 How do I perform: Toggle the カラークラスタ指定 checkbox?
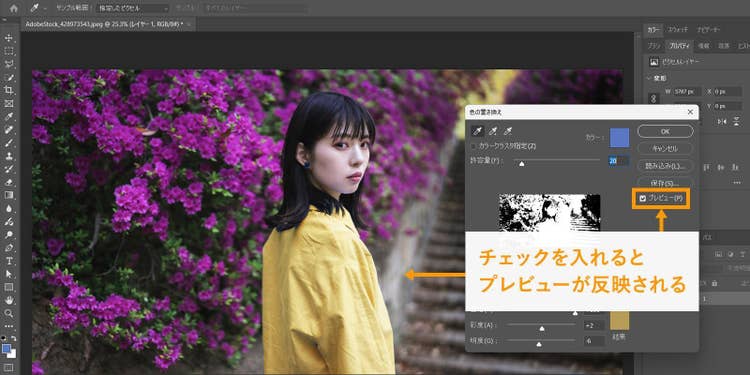(474, 146)
